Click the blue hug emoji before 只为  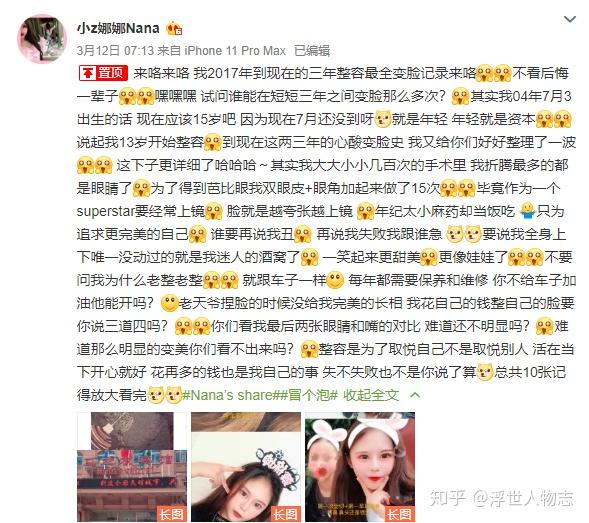click(527, 211)
